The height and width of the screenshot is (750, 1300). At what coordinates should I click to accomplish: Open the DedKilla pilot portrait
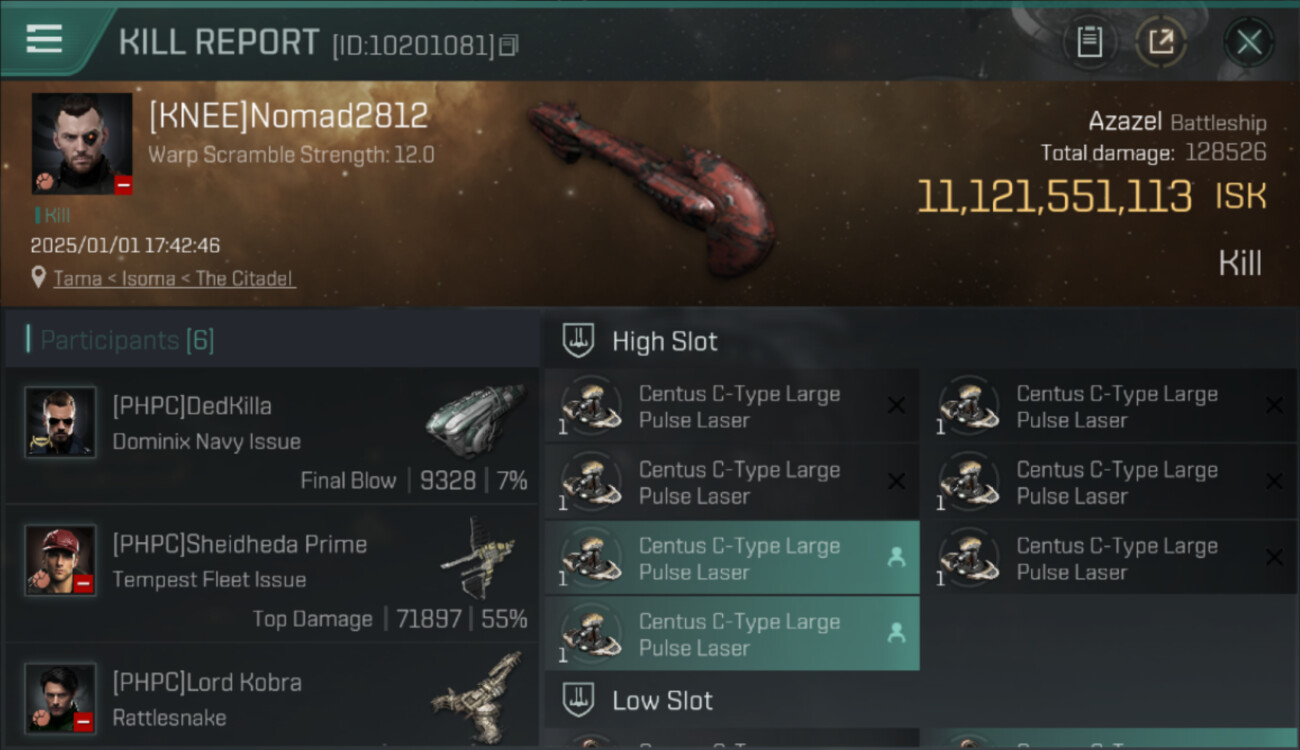(x=60, y=422)
